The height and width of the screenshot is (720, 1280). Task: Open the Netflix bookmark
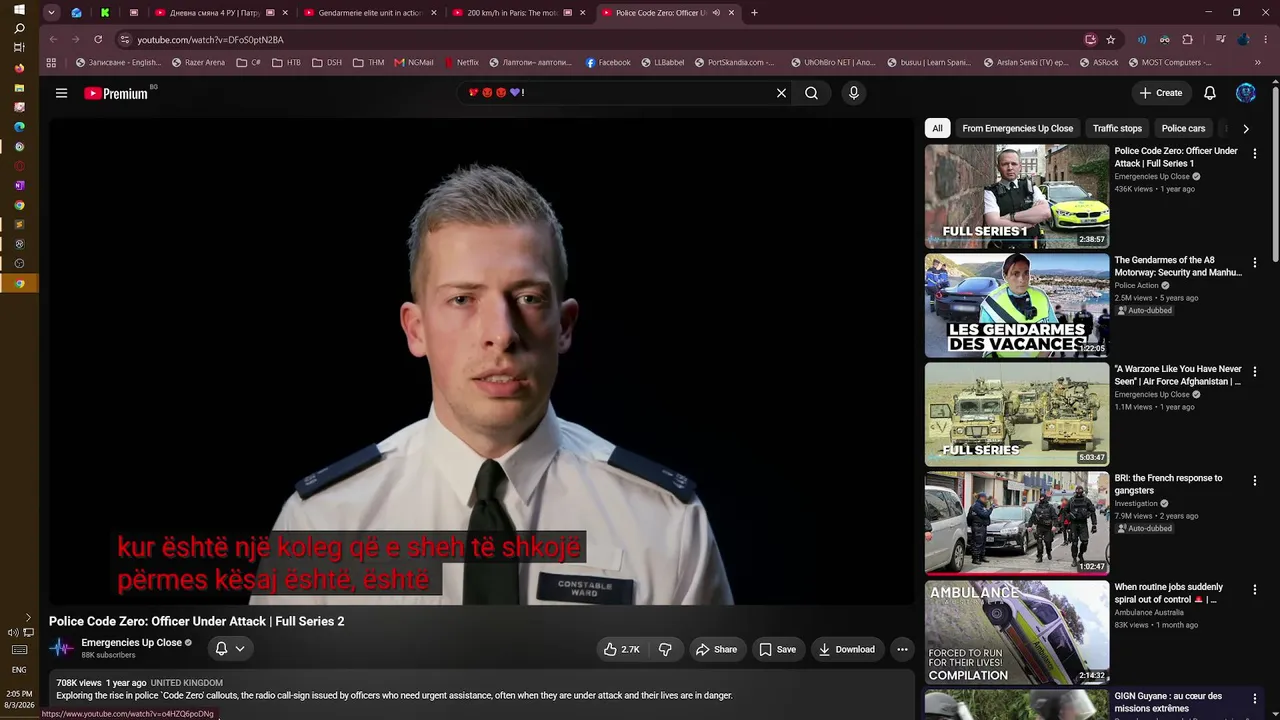coord(461,62)
